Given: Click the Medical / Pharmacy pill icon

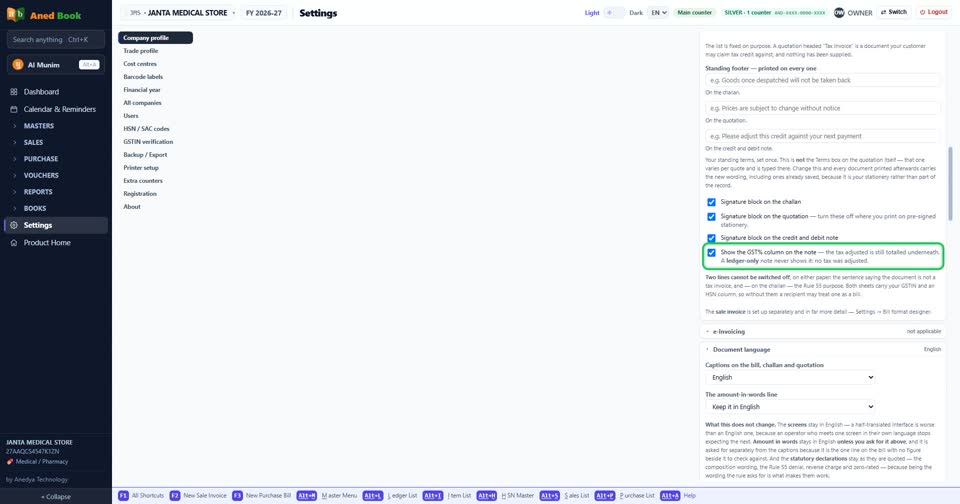Looking at the screenshot, I should tap(10, 462).
